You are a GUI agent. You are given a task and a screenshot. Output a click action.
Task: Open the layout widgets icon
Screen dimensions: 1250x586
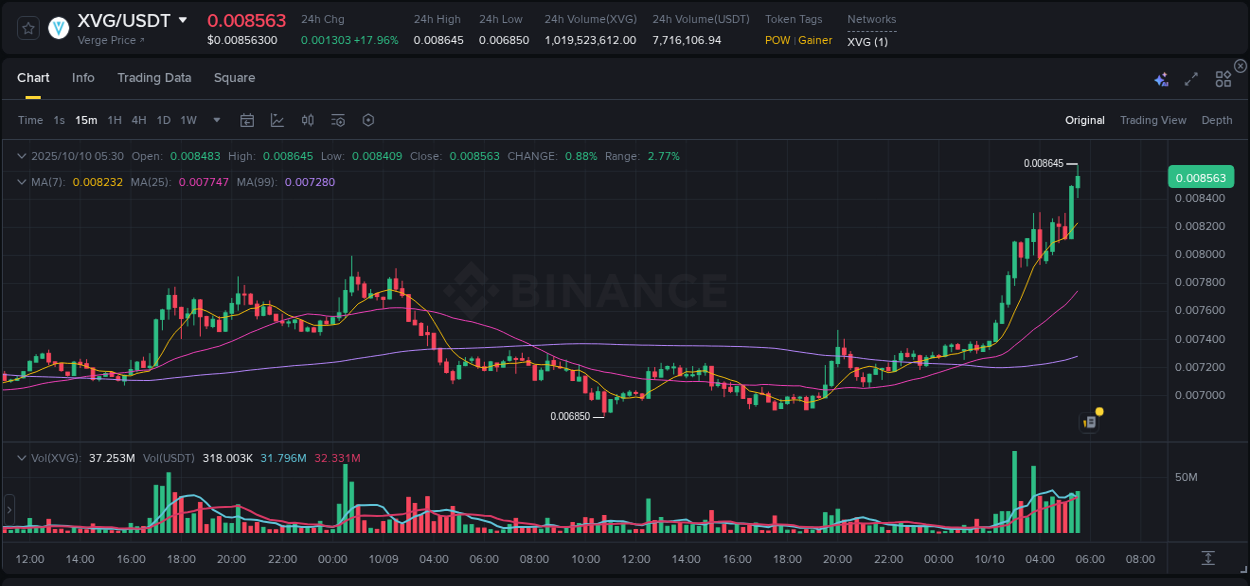[1223, 78]
